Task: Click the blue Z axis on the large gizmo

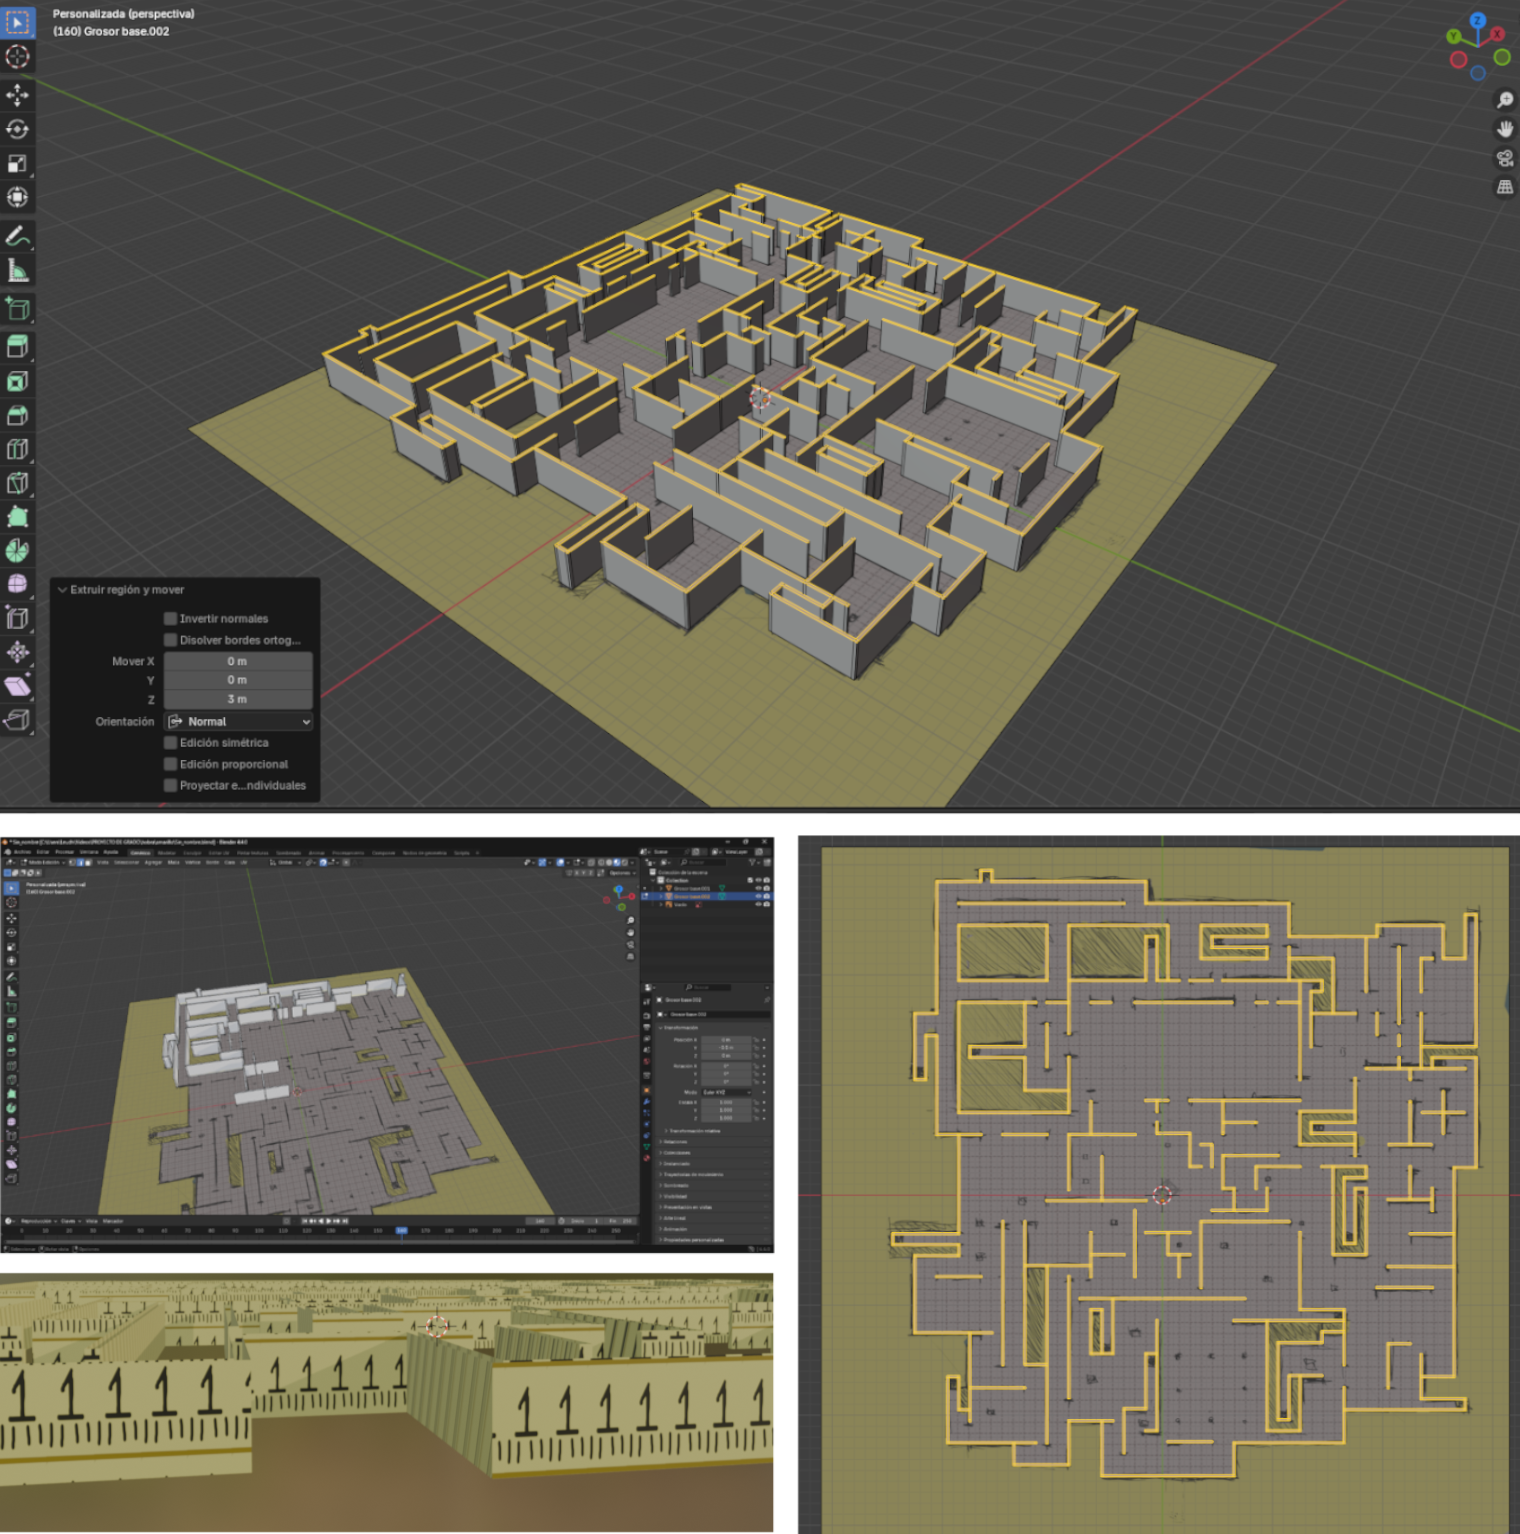Action: 1478,20
